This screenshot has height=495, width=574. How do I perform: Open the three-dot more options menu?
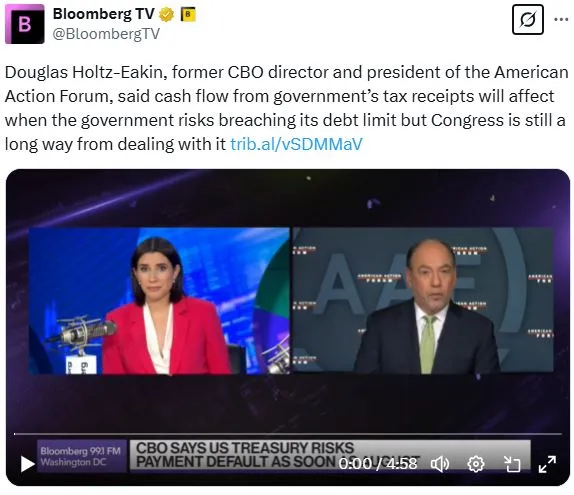(561, 19)
